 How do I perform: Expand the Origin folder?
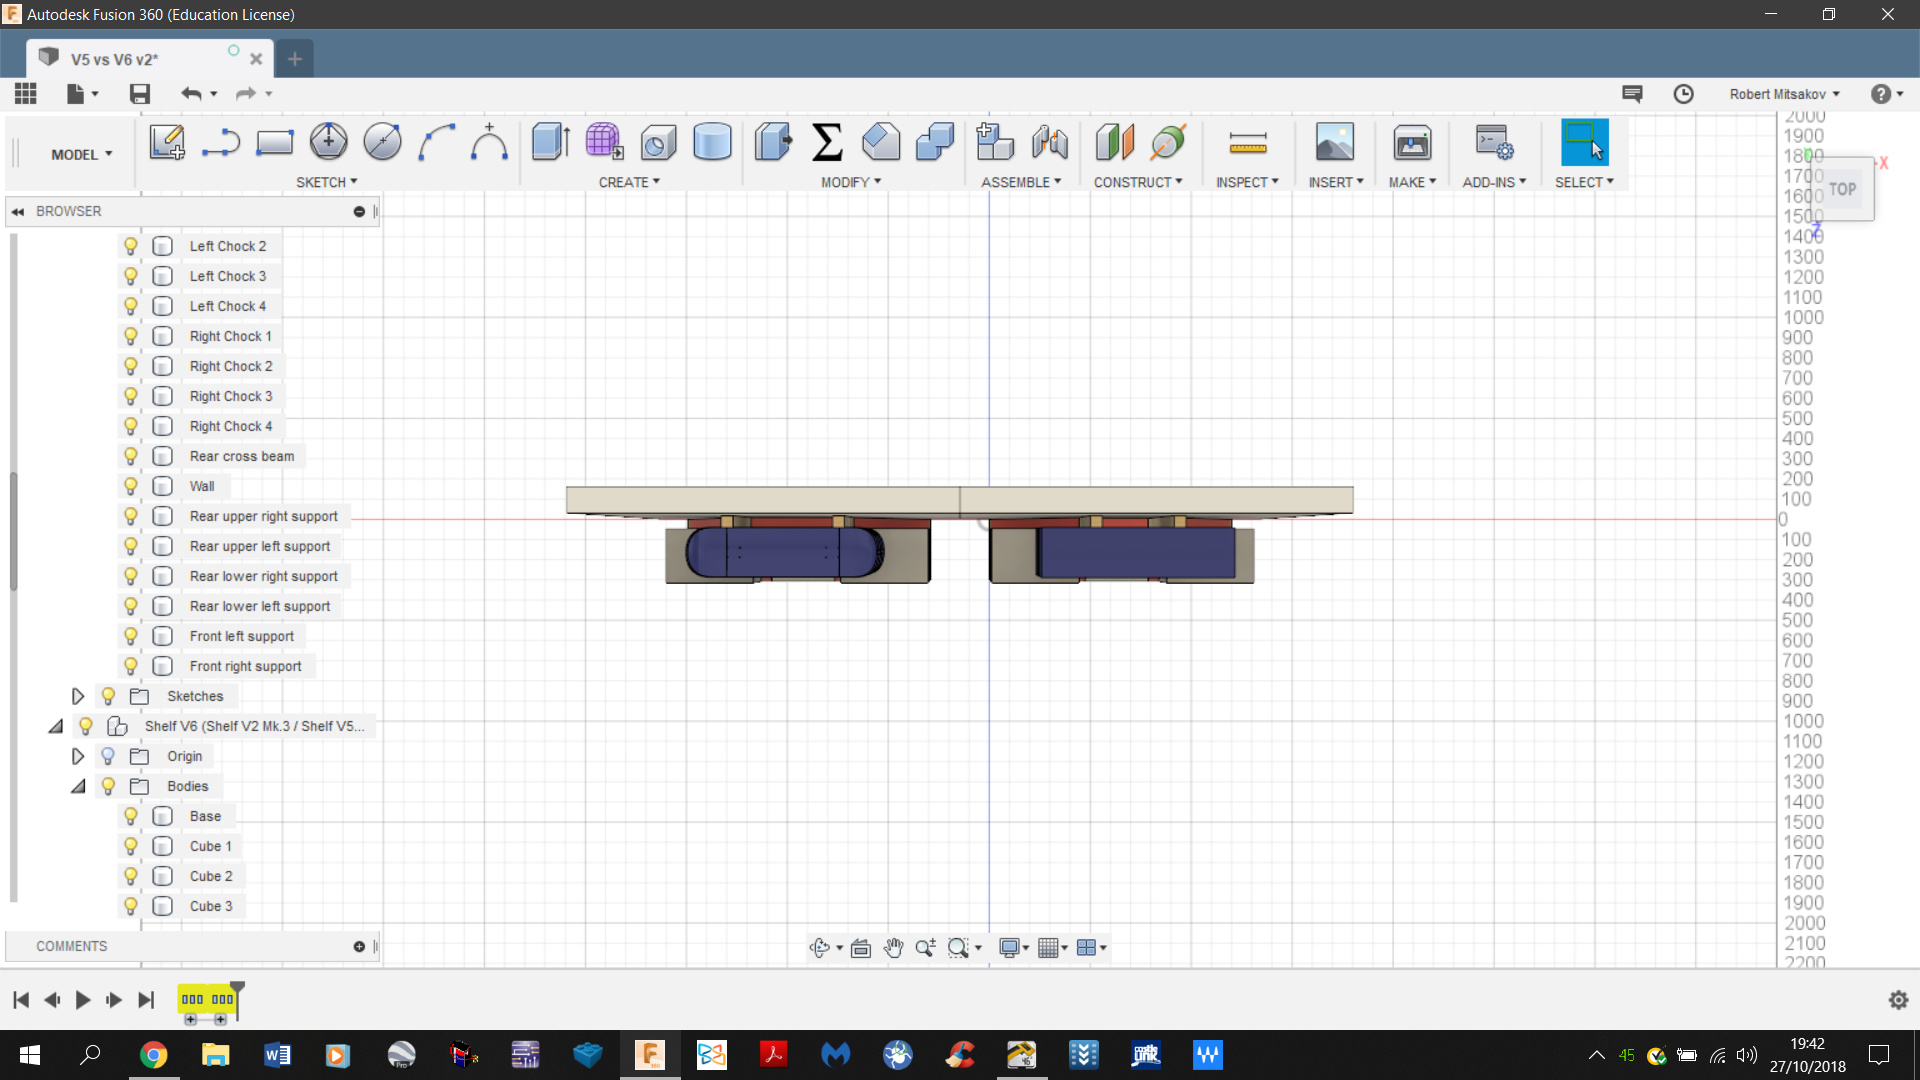[x=77, y=756]
